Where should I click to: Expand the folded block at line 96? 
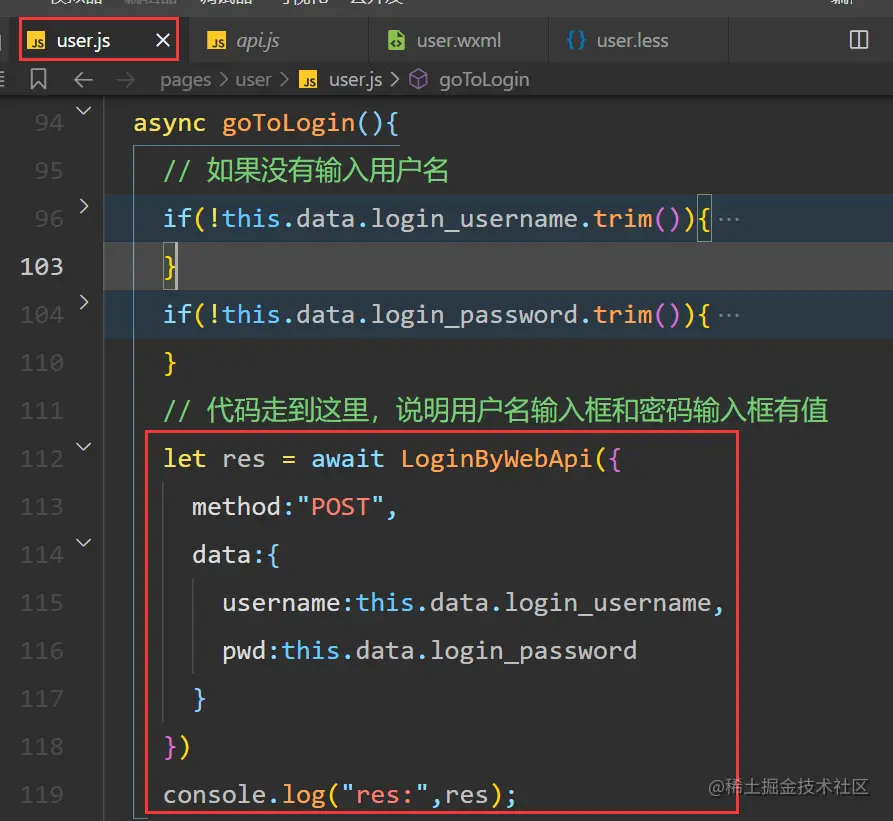pyautogui.click(x=84, y=206)
